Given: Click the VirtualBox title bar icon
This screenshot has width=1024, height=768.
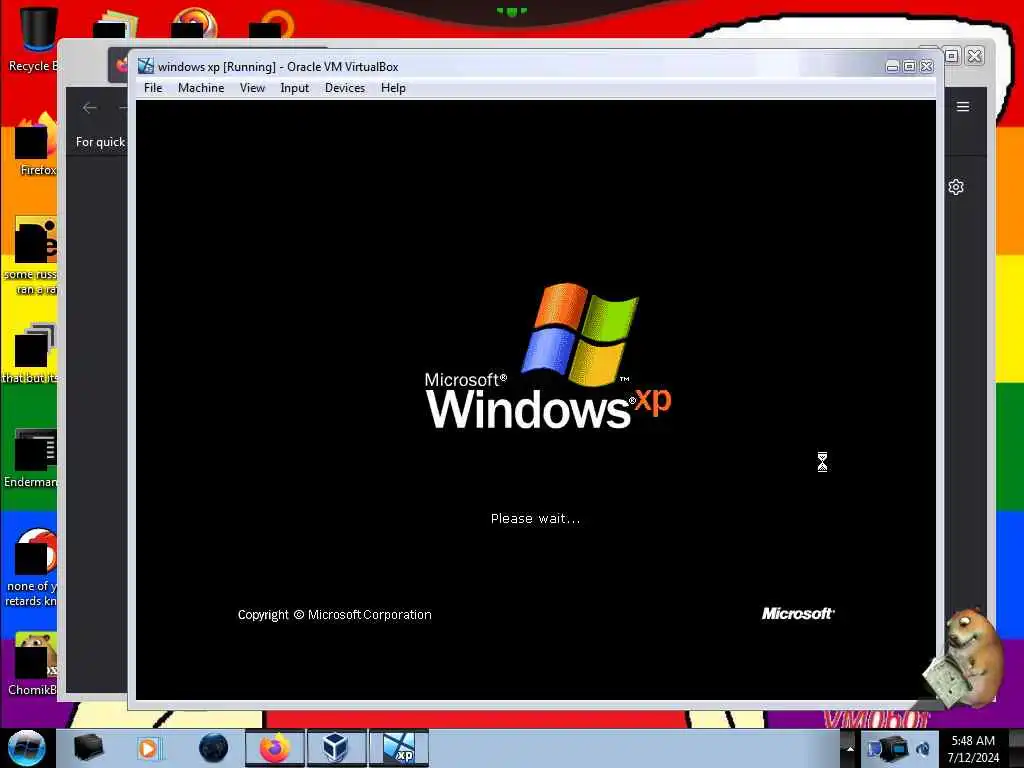Looking at the screenshot, I should [x=146, y=66].
